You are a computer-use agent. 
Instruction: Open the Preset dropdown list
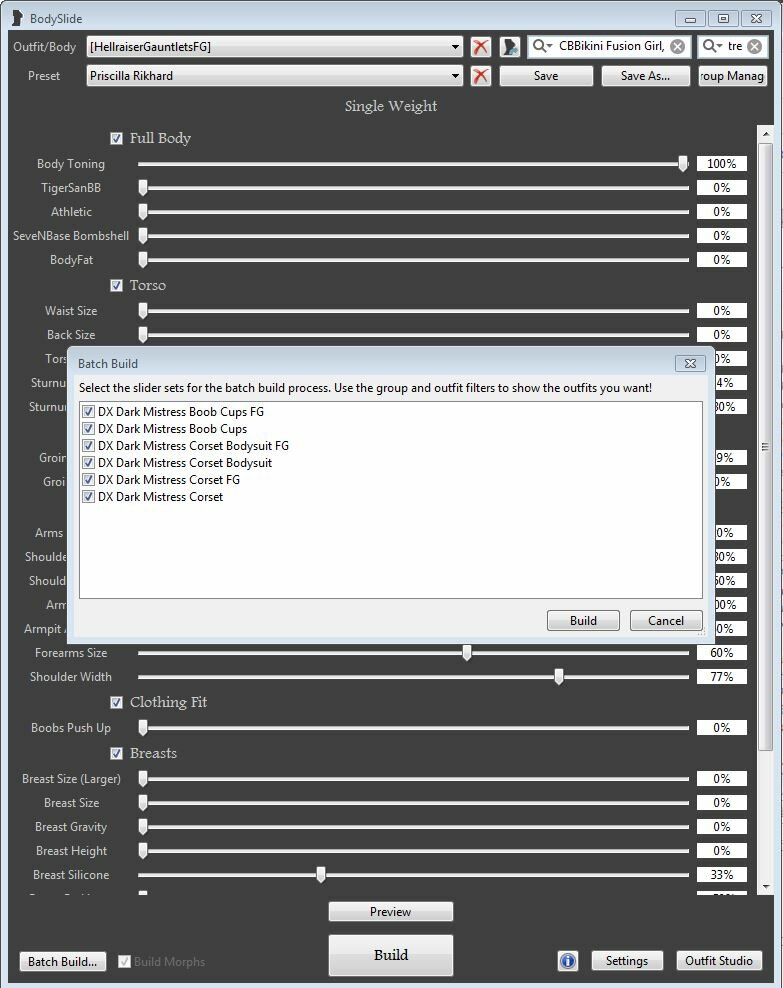pyautogui.click(x=455, y=76)
